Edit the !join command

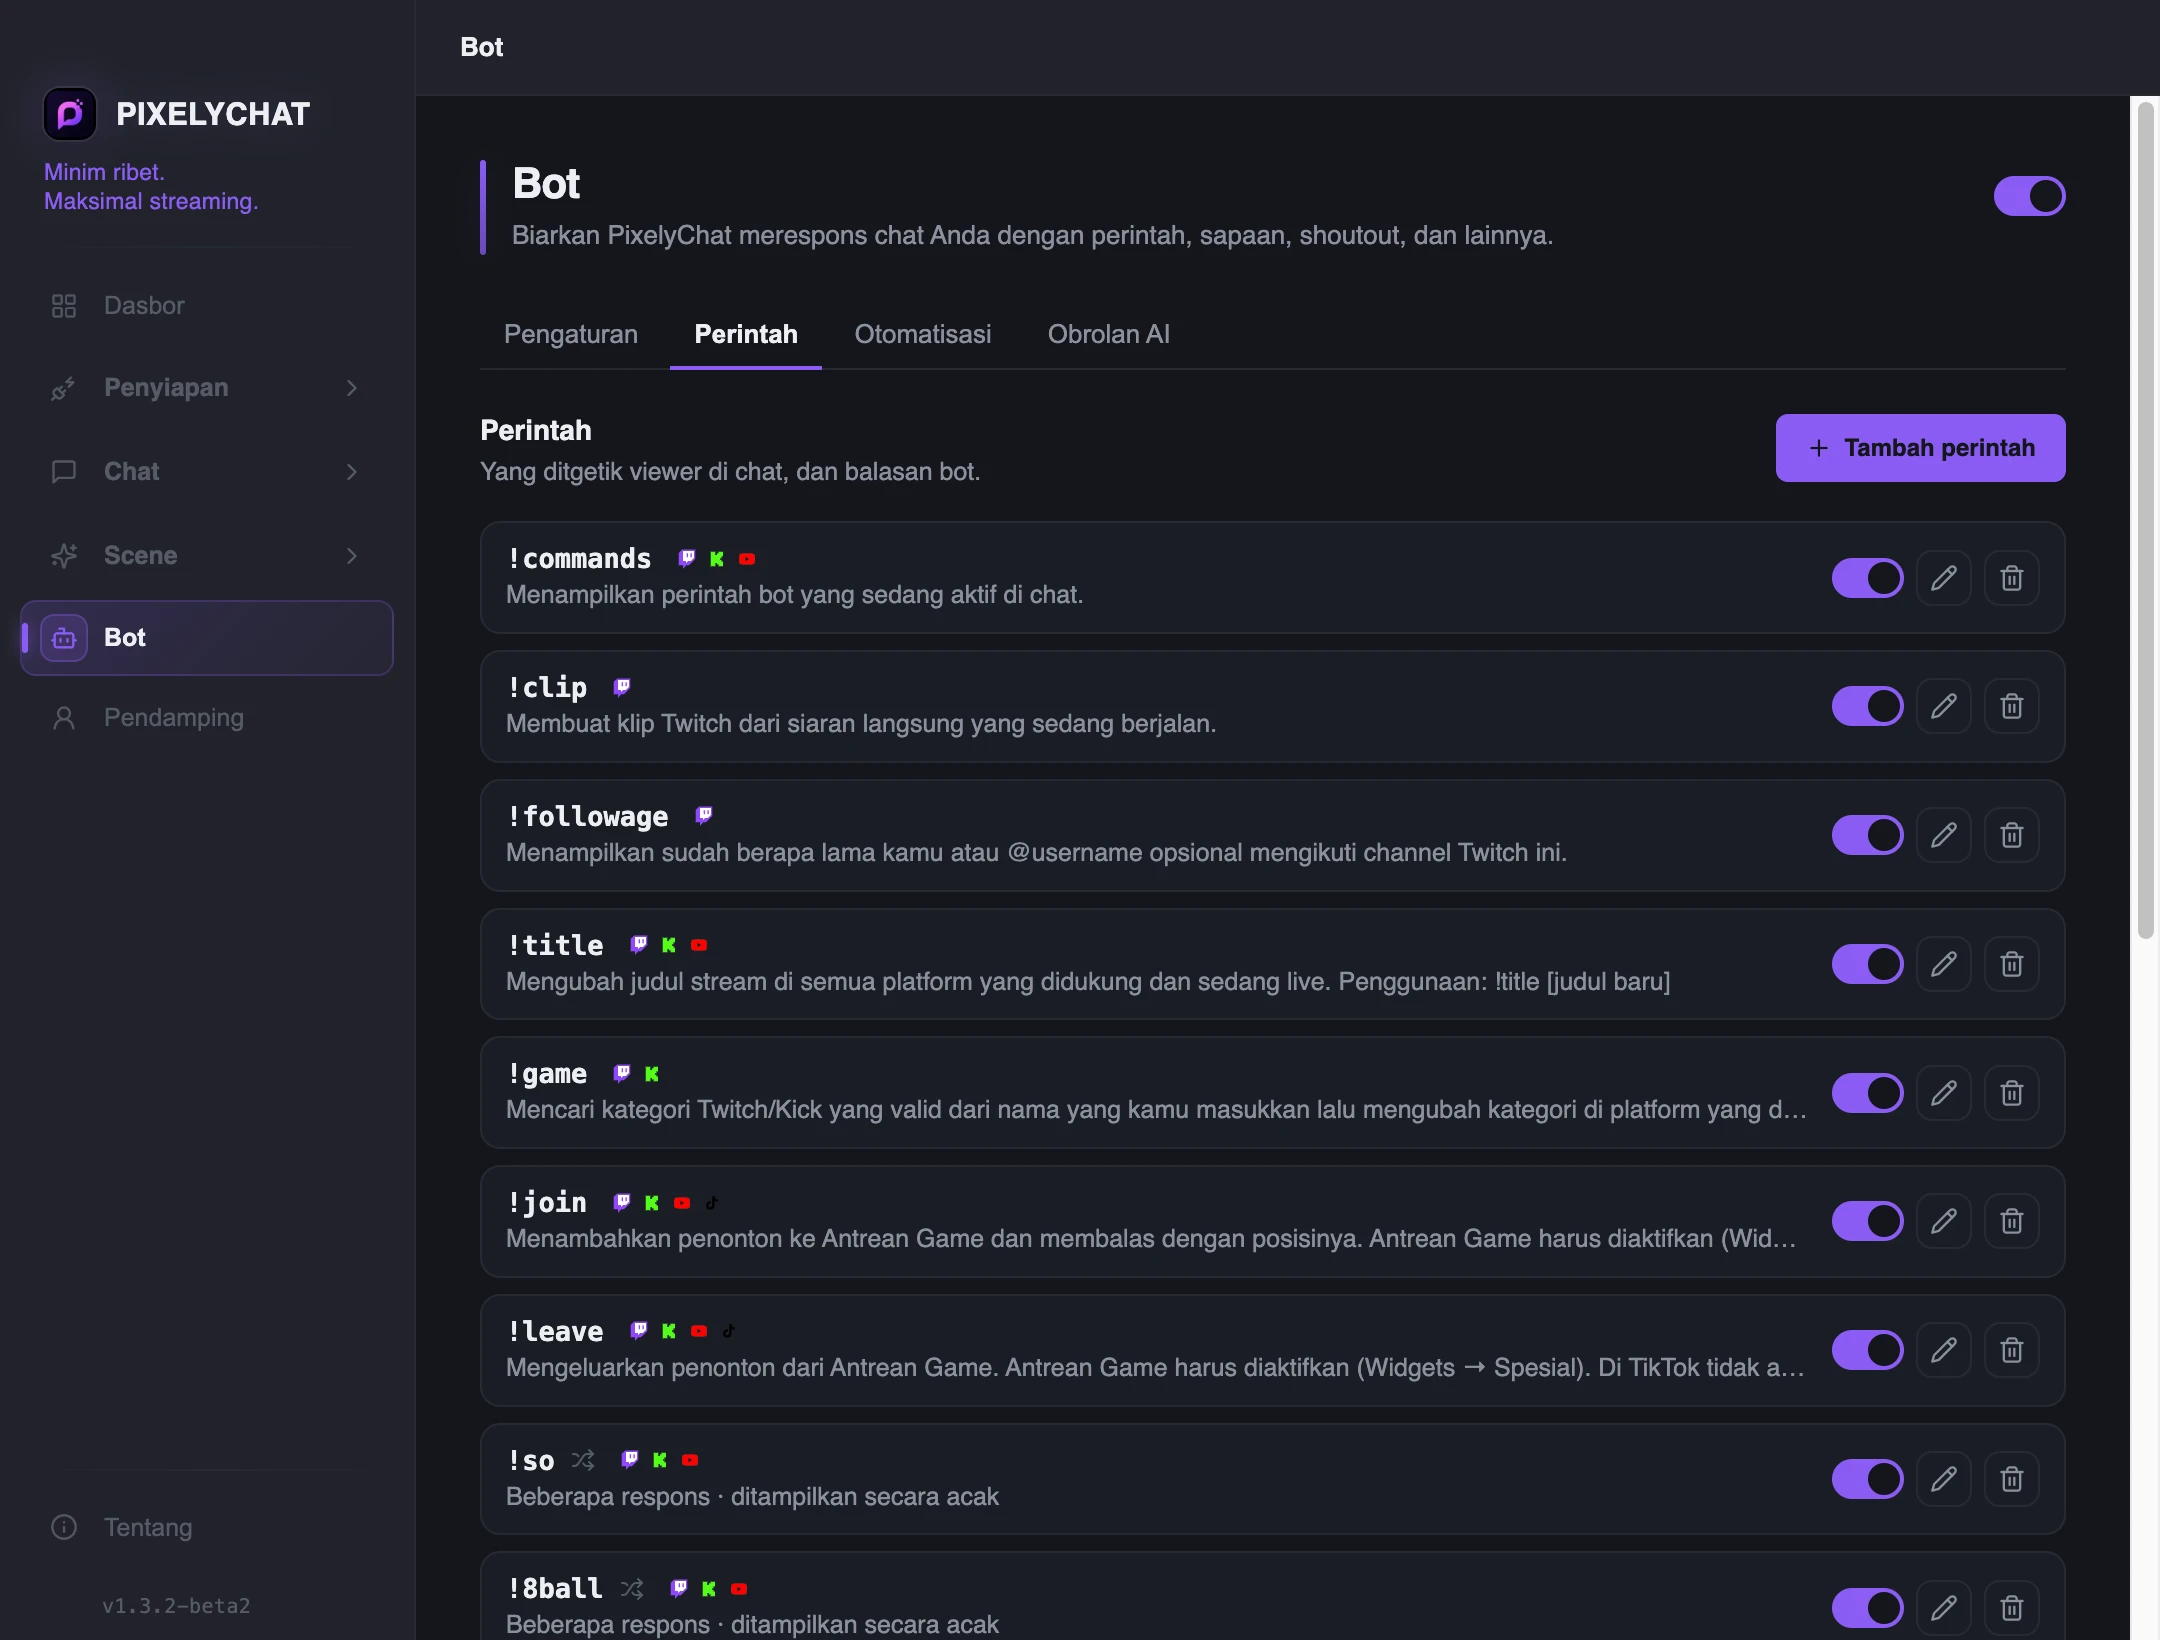pyautogui.click(x=1943, y=1222)
